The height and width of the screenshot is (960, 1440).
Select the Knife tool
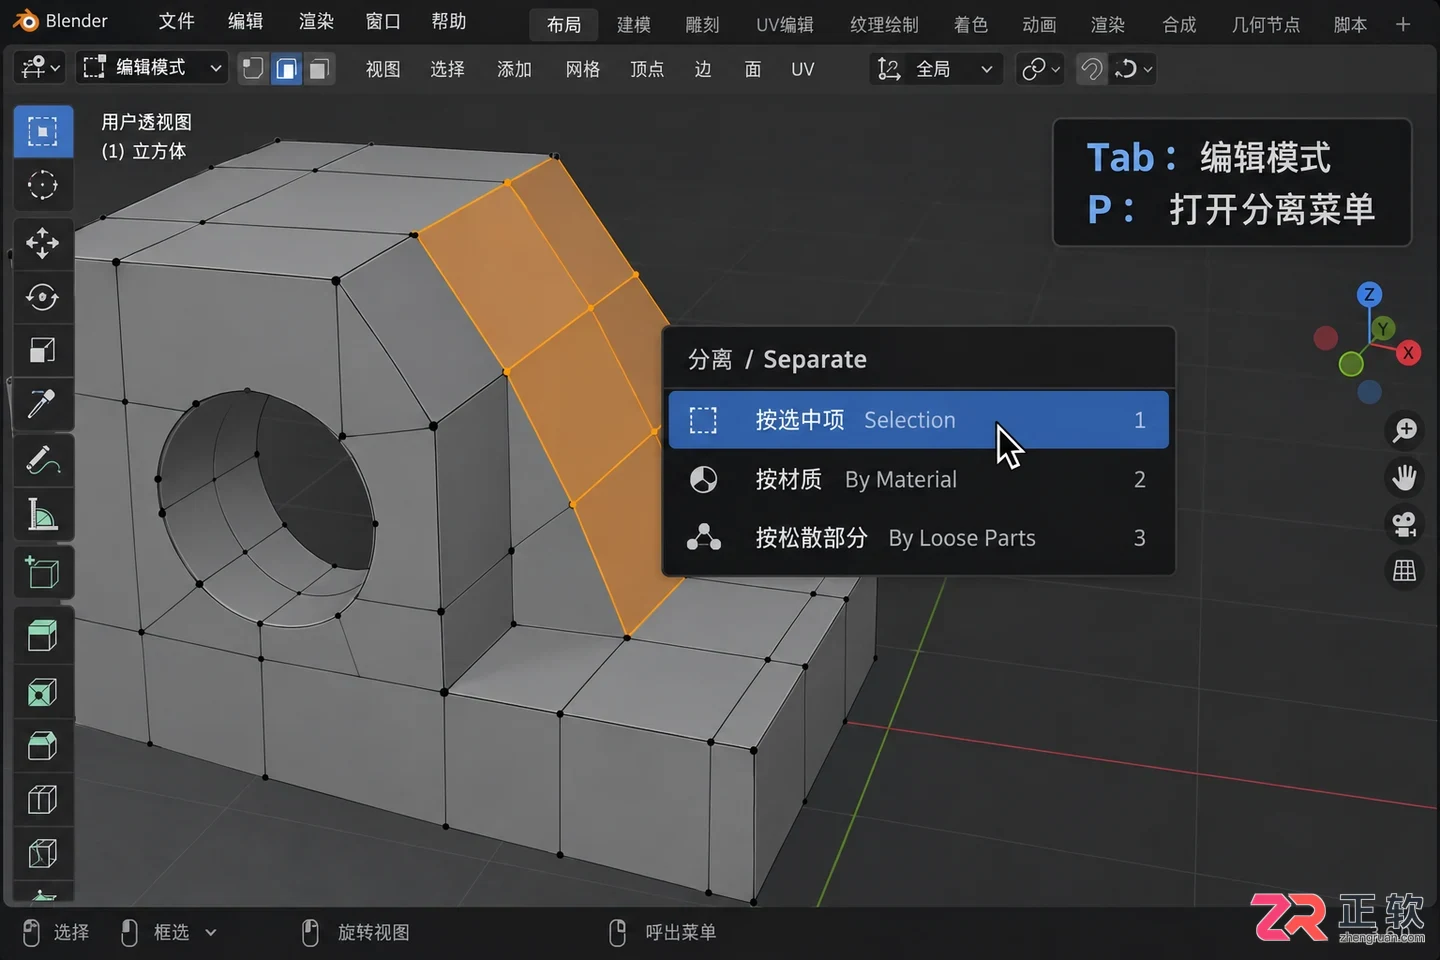point(43,853)
